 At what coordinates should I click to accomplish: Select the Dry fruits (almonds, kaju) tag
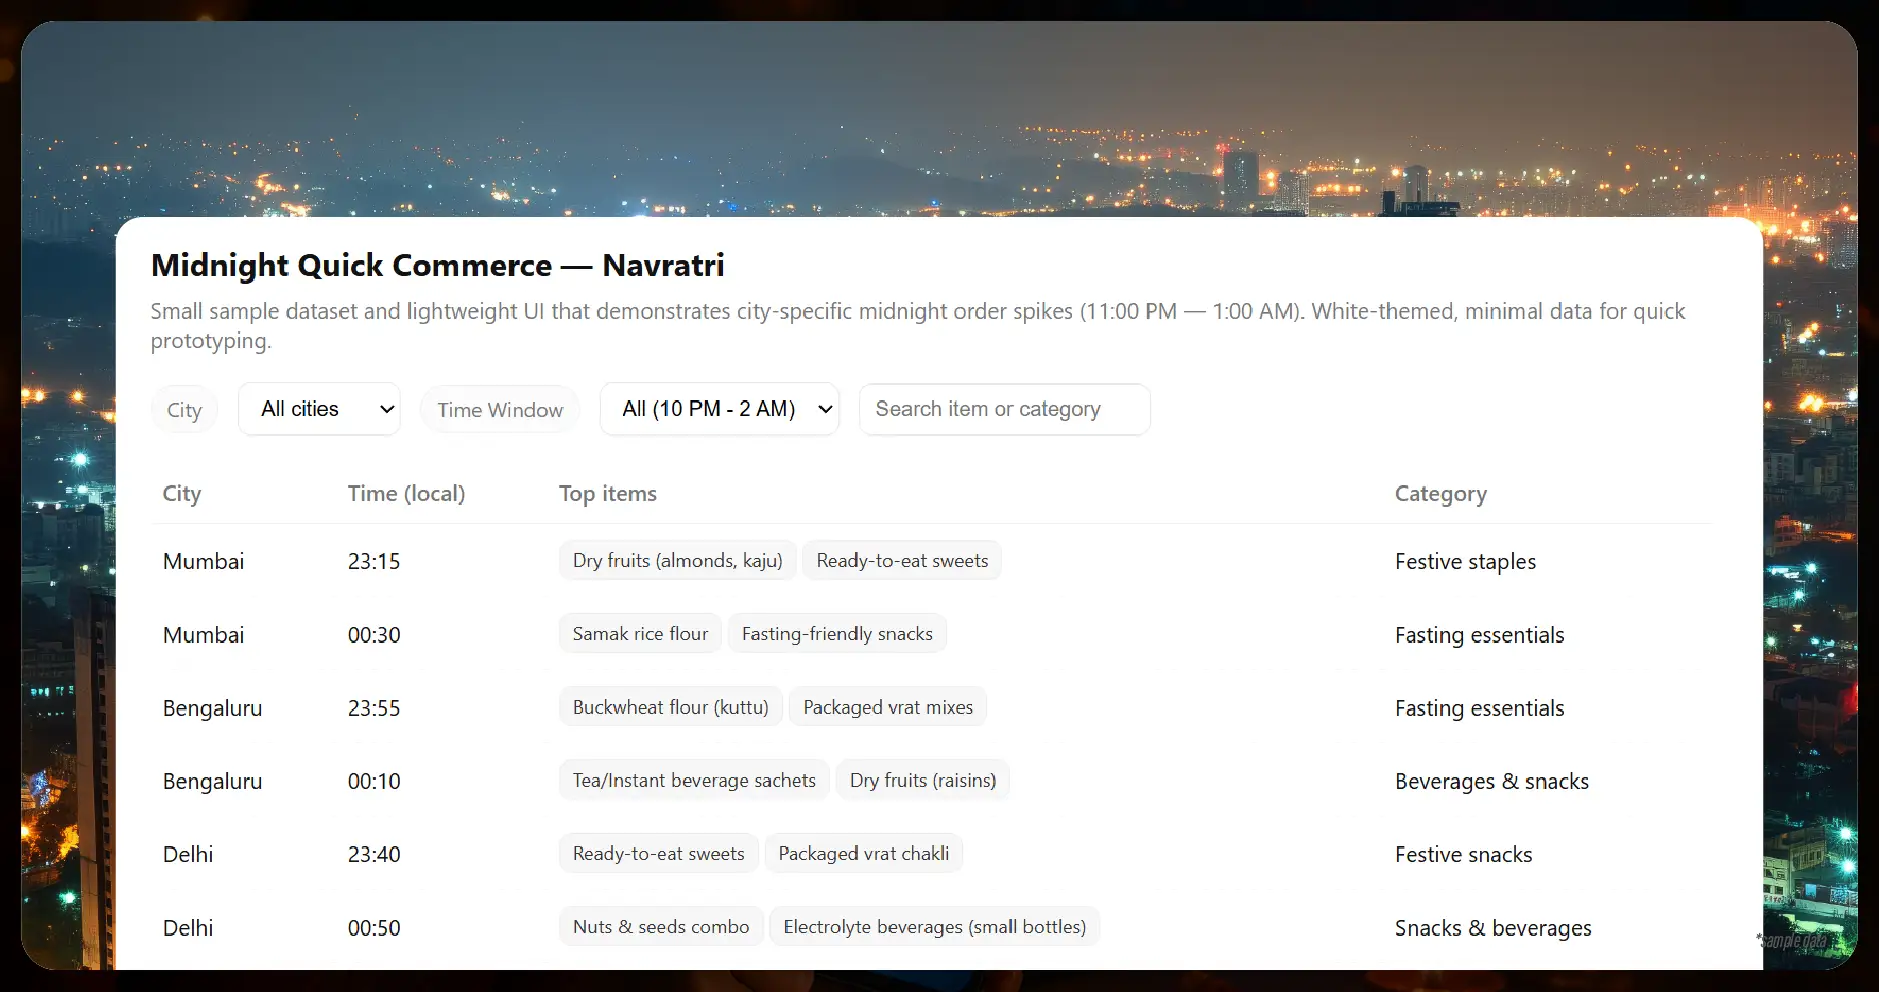tap(677, 561)
